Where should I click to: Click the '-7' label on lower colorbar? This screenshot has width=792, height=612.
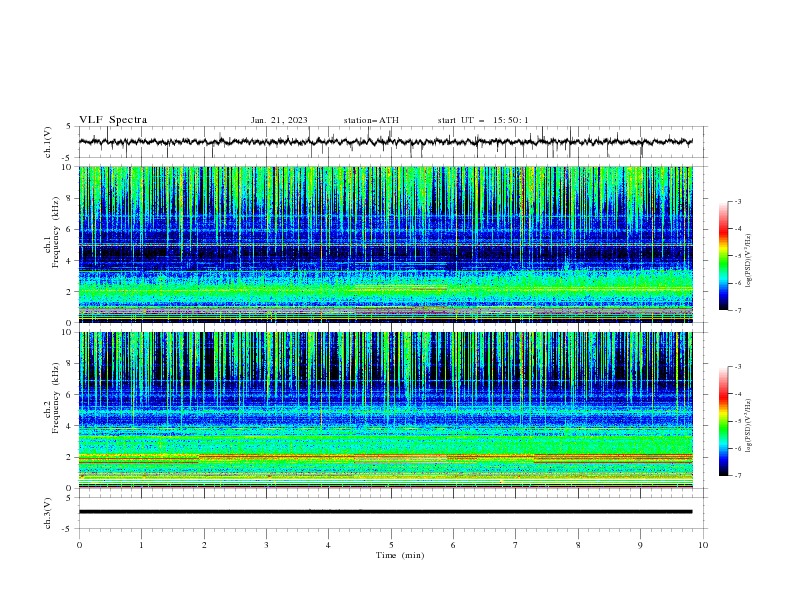pyautogui.click(x=738, y=475)
